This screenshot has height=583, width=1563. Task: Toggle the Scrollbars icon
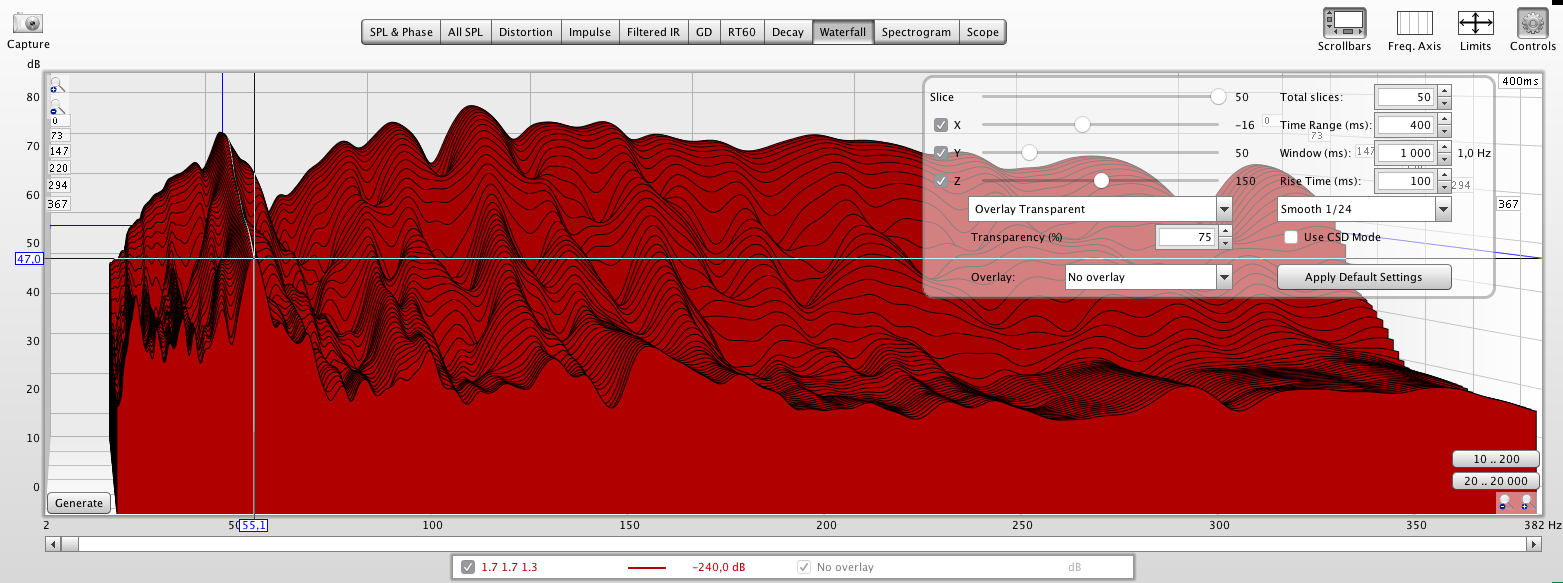click(1344, 23)
